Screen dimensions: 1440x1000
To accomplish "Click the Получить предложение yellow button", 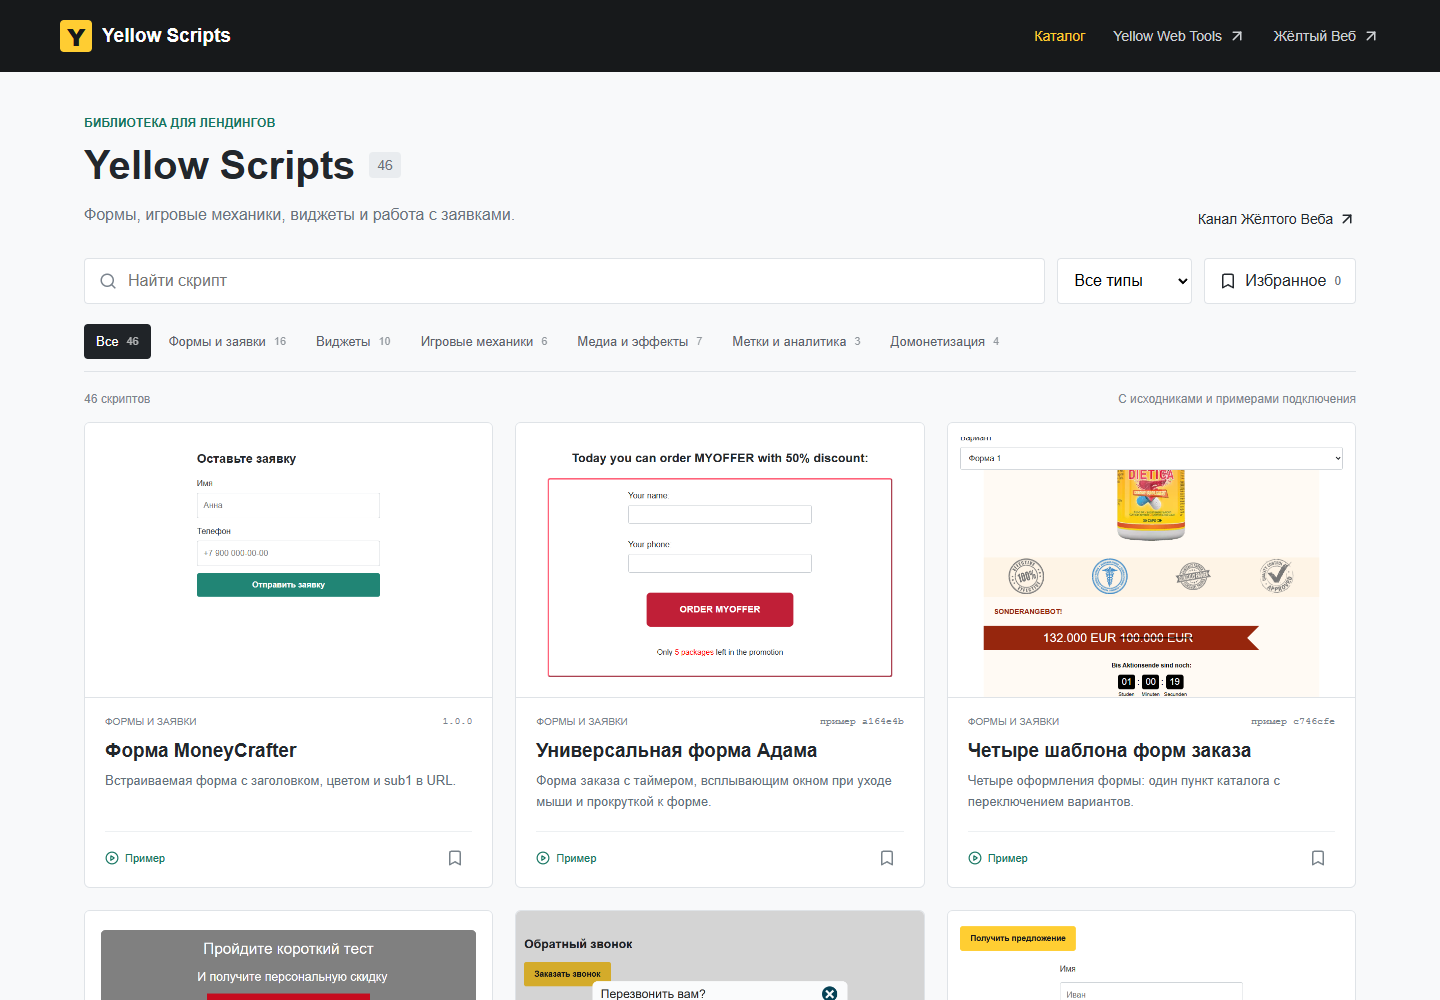I will point(1018,938).
